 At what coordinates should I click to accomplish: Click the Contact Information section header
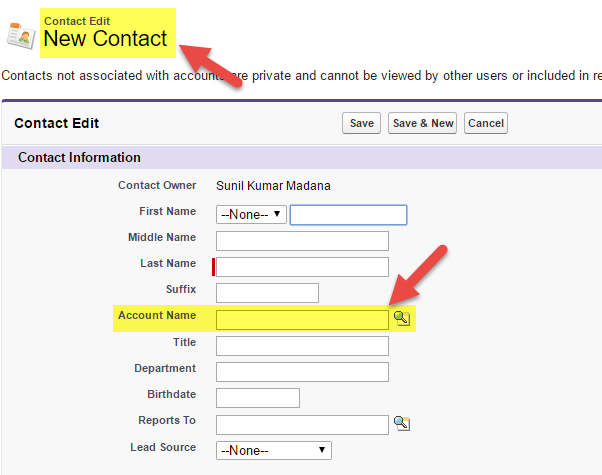tap(80, 157)
